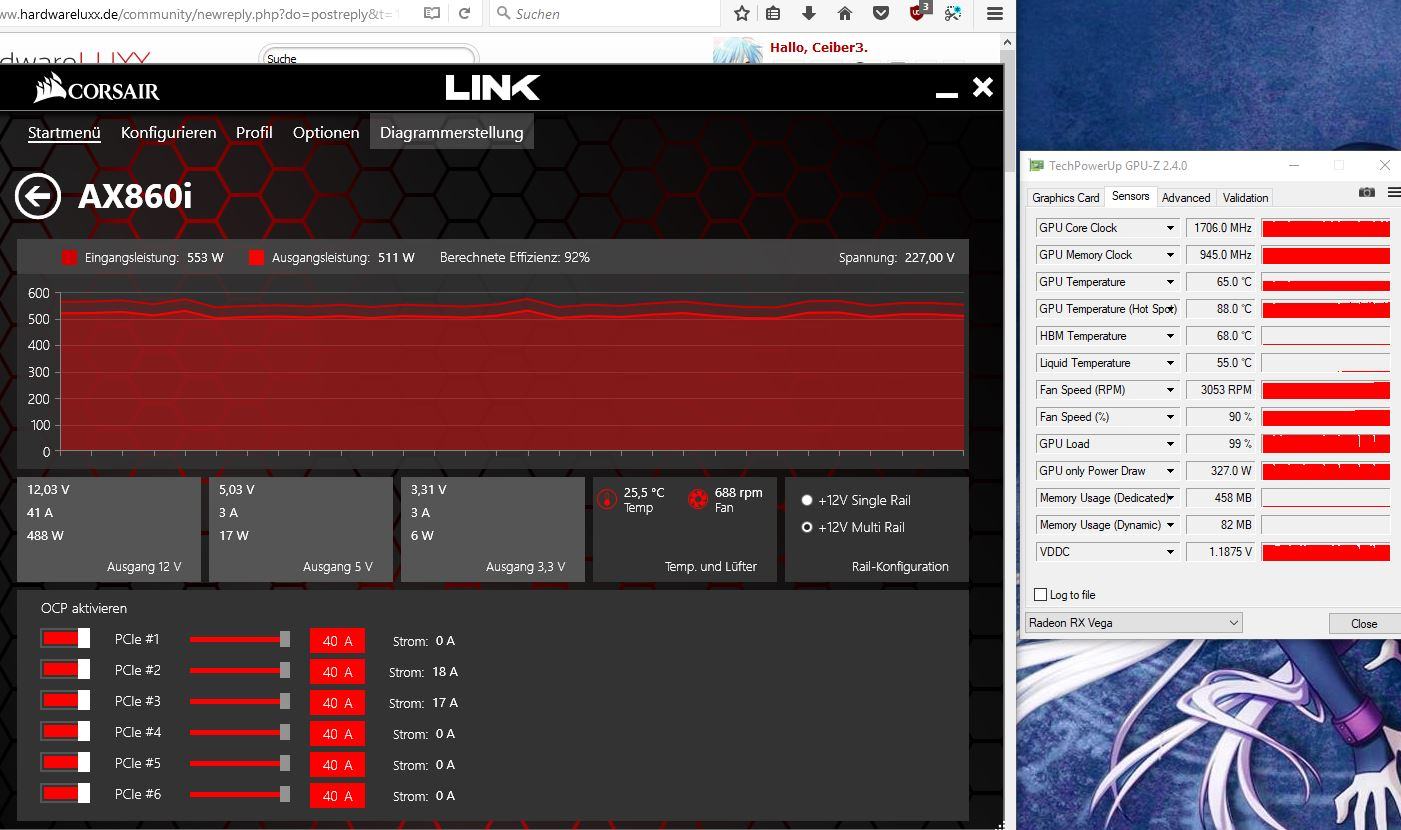The image size is (1401, 830).
Task: Click the Close button in GPU-Z
Action: click(x=1364, y=623)
